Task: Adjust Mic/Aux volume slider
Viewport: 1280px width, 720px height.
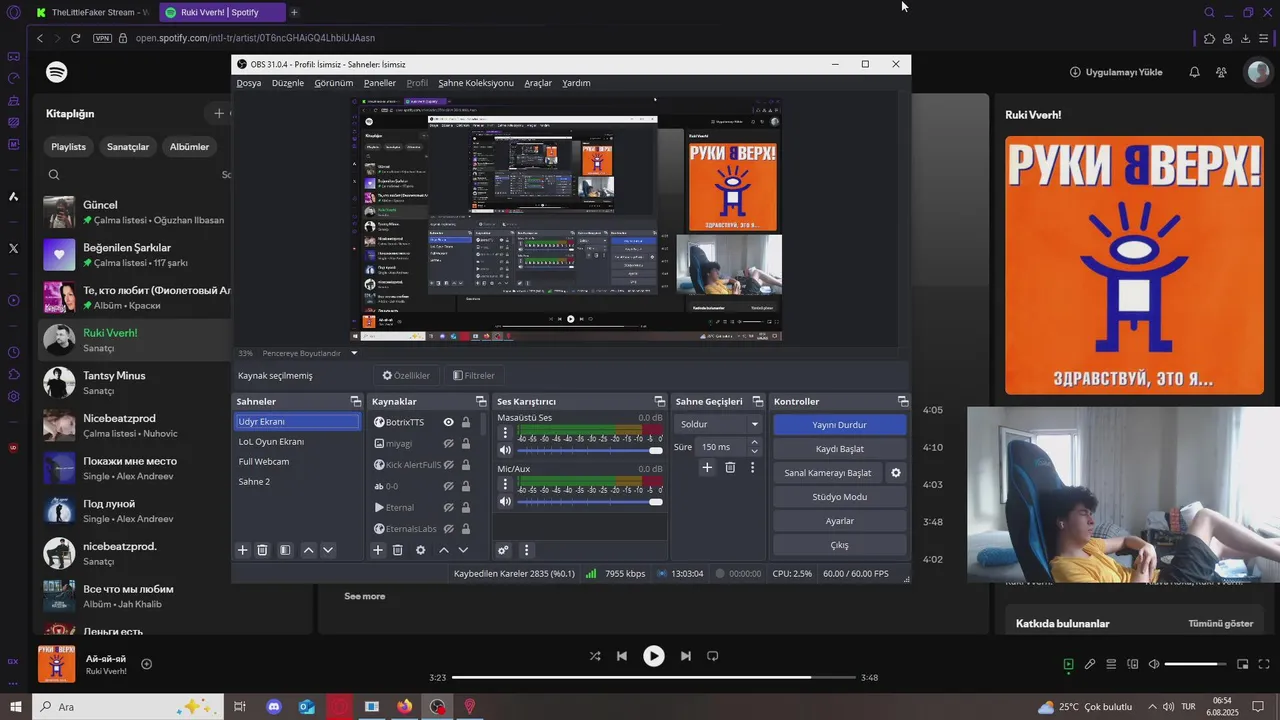Action: tap(589, 501)
